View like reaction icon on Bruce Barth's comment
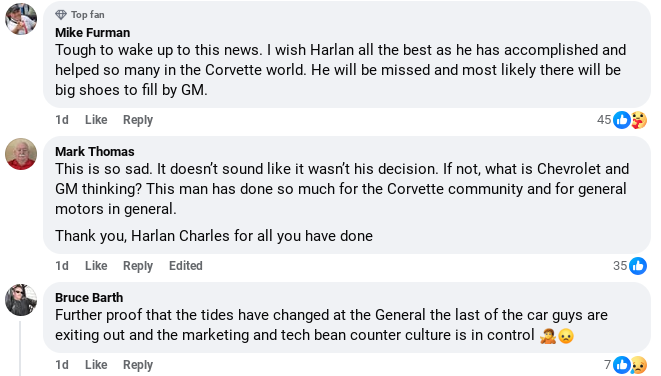 pyautogui.click(x=622, y=365)
